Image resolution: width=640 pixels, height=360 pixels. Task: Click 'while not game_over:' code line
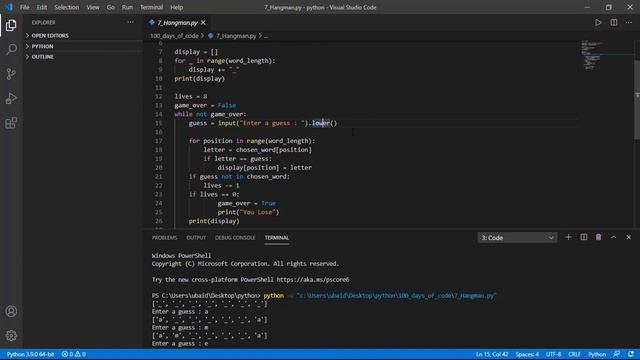tap(210, 114)
